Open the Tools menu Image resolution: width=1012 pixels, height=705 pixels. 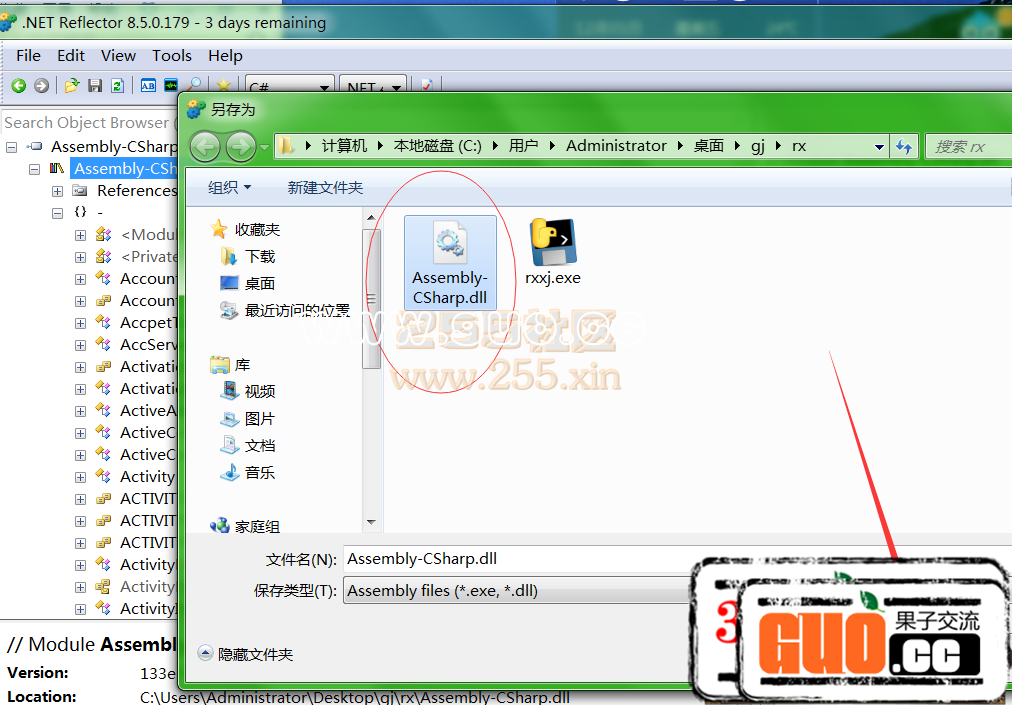point(172,56)
